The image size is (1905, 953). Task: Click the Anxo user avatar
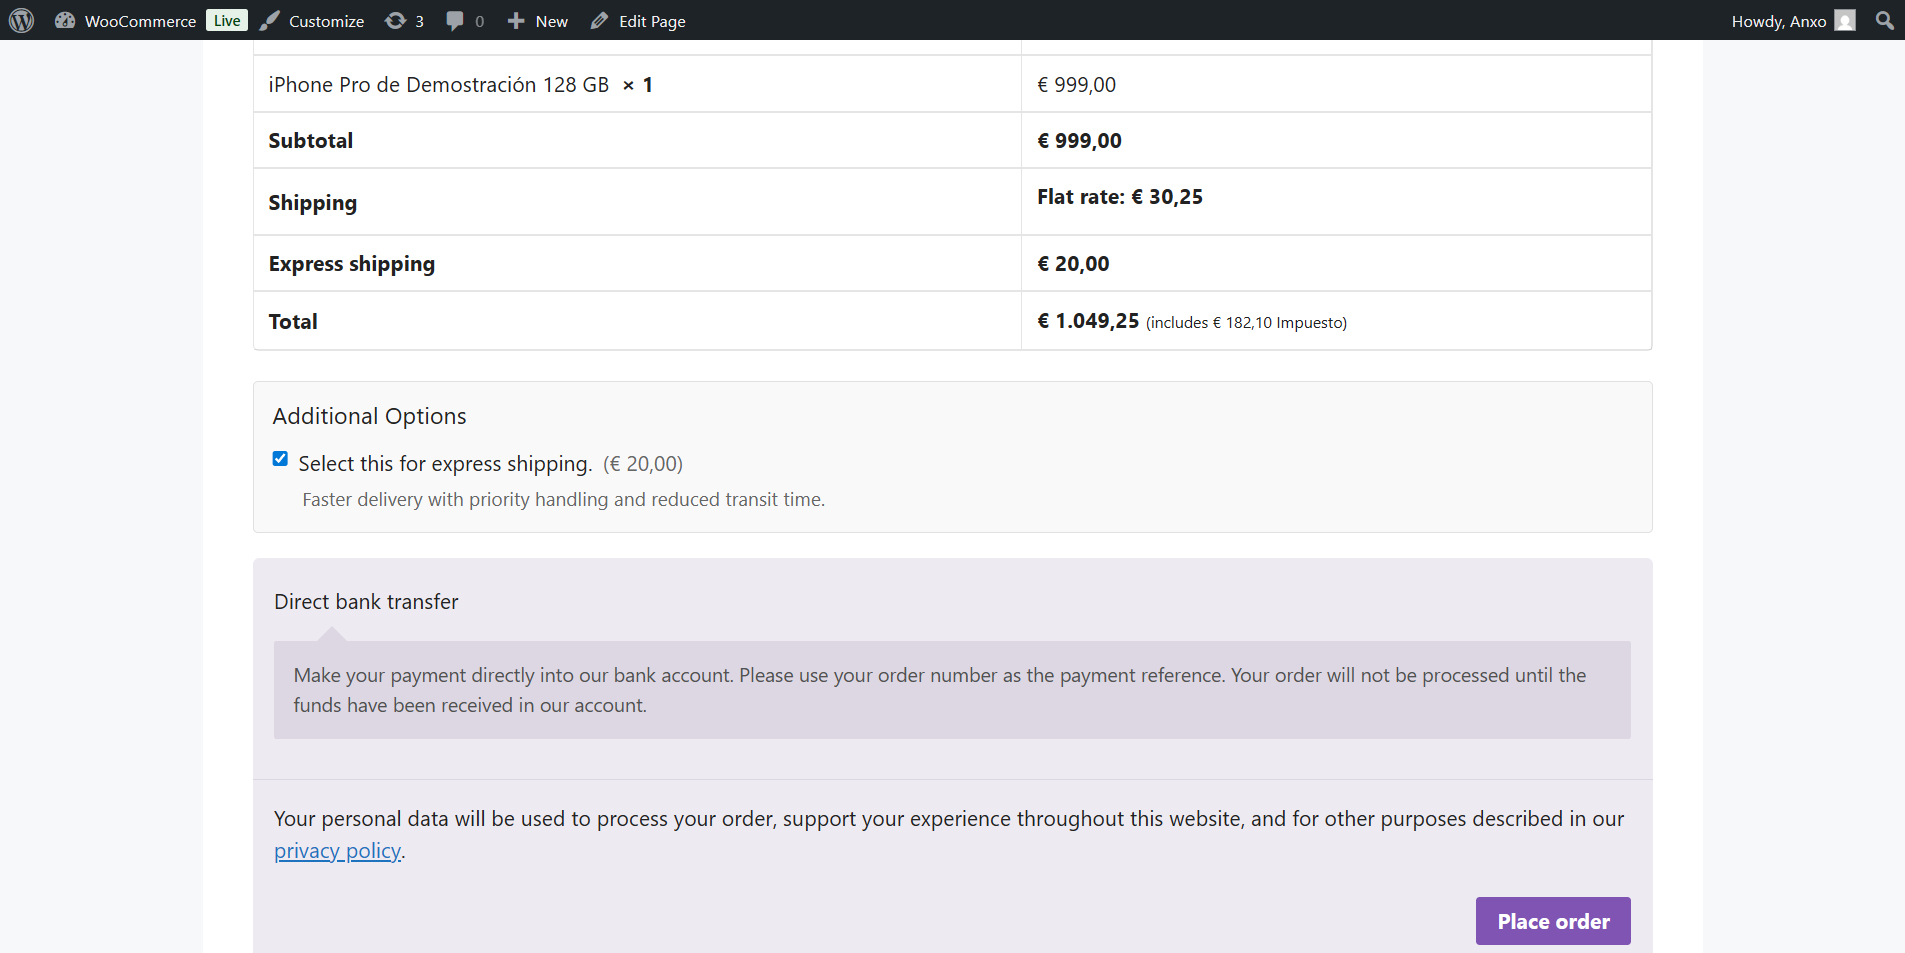pos(1845,21)
